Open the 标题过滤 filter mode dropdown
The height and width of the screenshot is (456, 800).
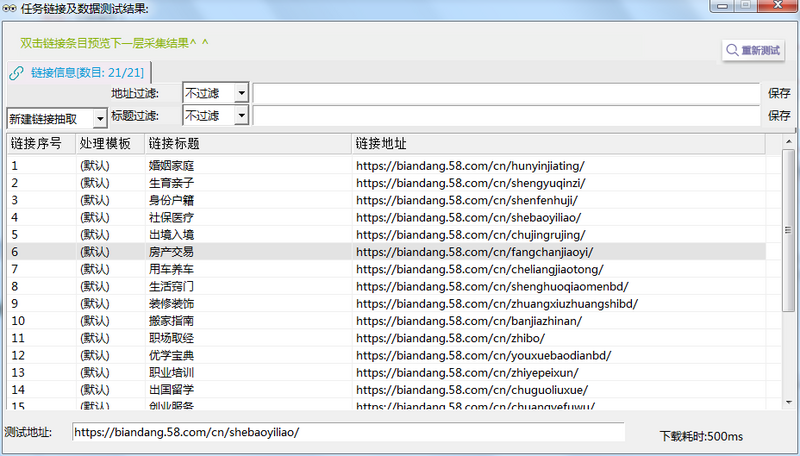(x=241, y=115)
